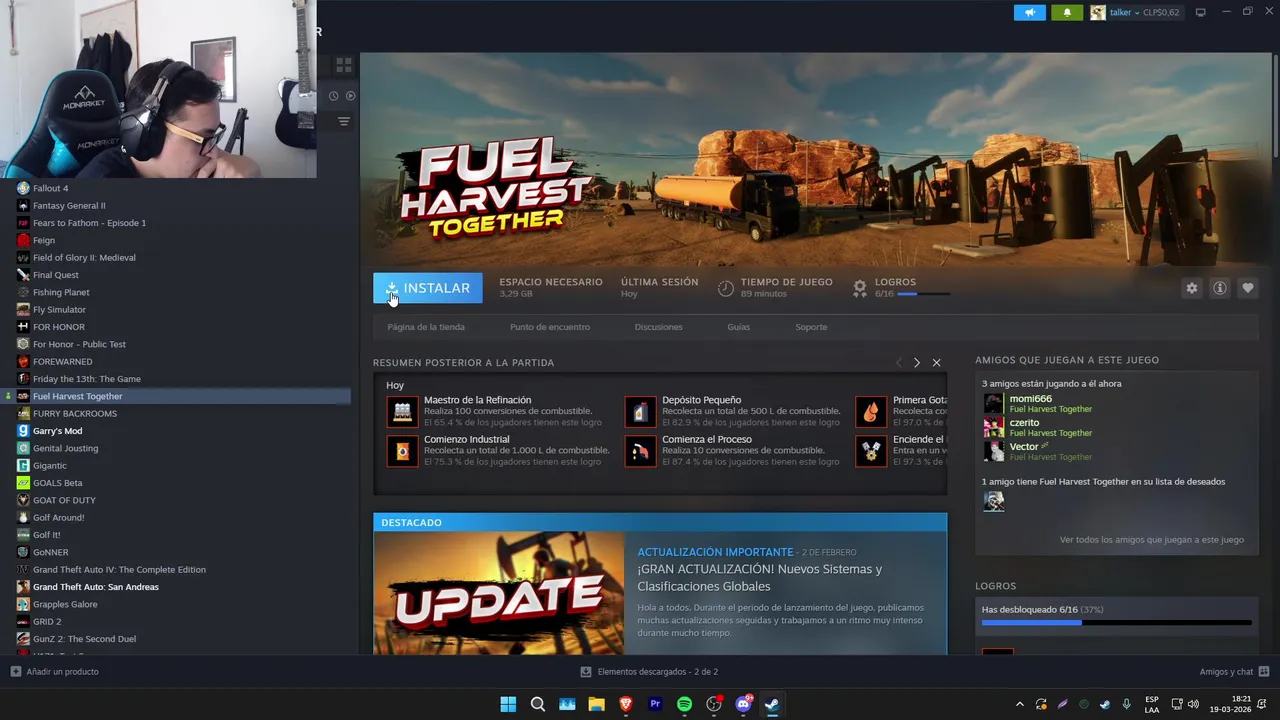This screenshot has height=720, width=1280.
Task: Toggle the recent activity clock filter
Action: tap(334, 96)
